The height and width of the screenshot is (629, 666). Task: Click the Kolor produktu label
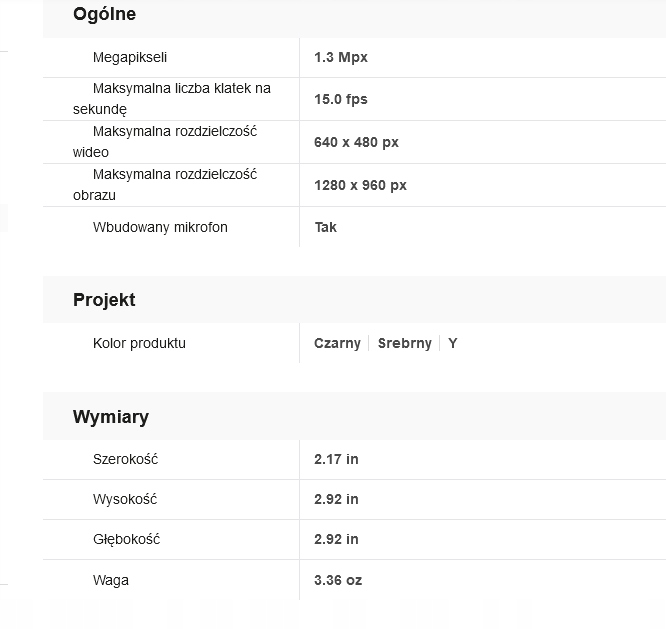[x=139, y=343]
